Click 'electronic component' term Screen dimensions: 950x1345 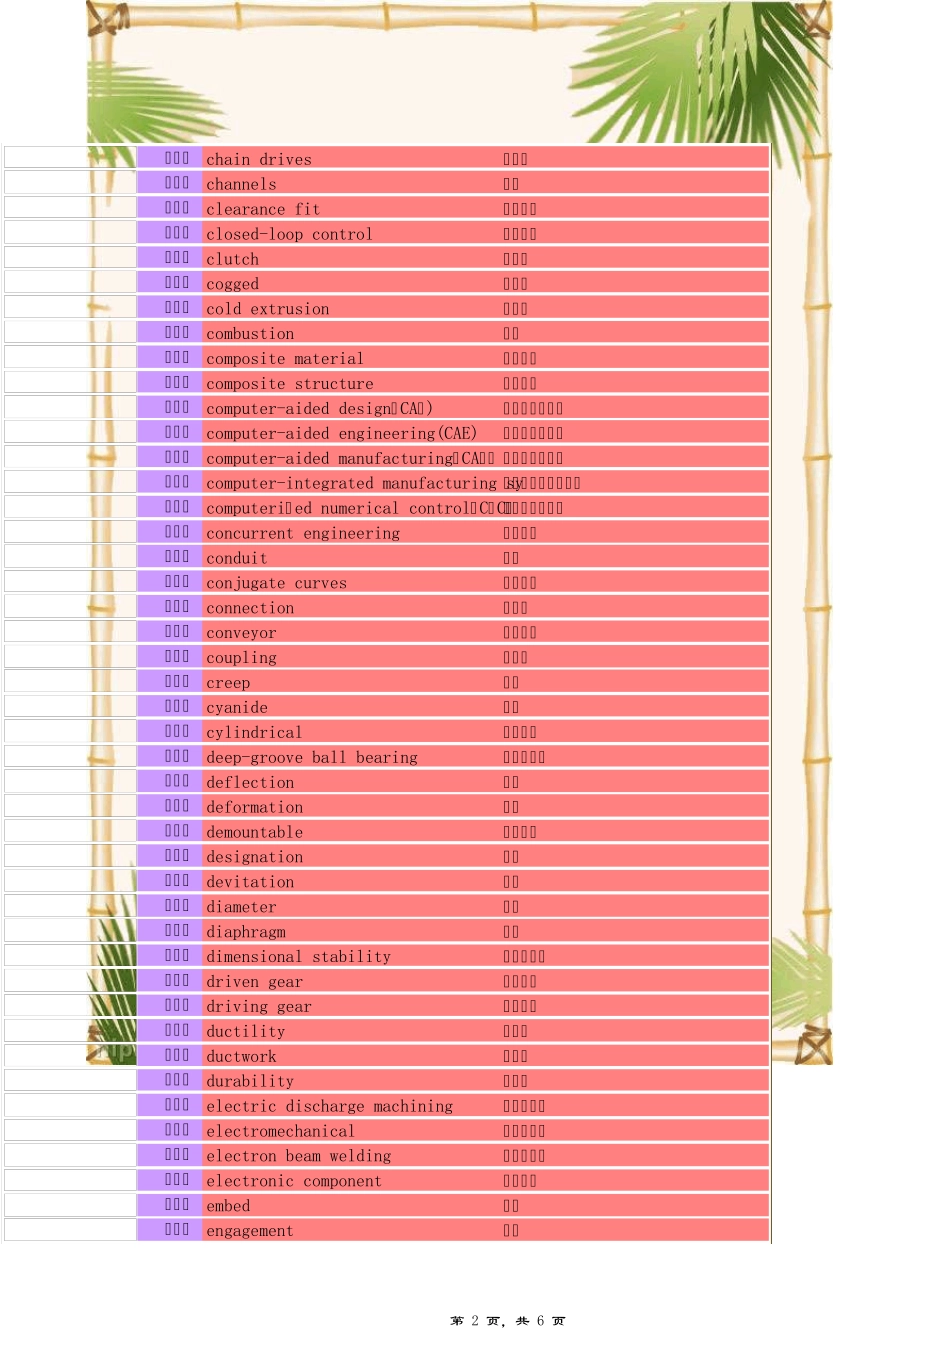(x=294, y=1181)
